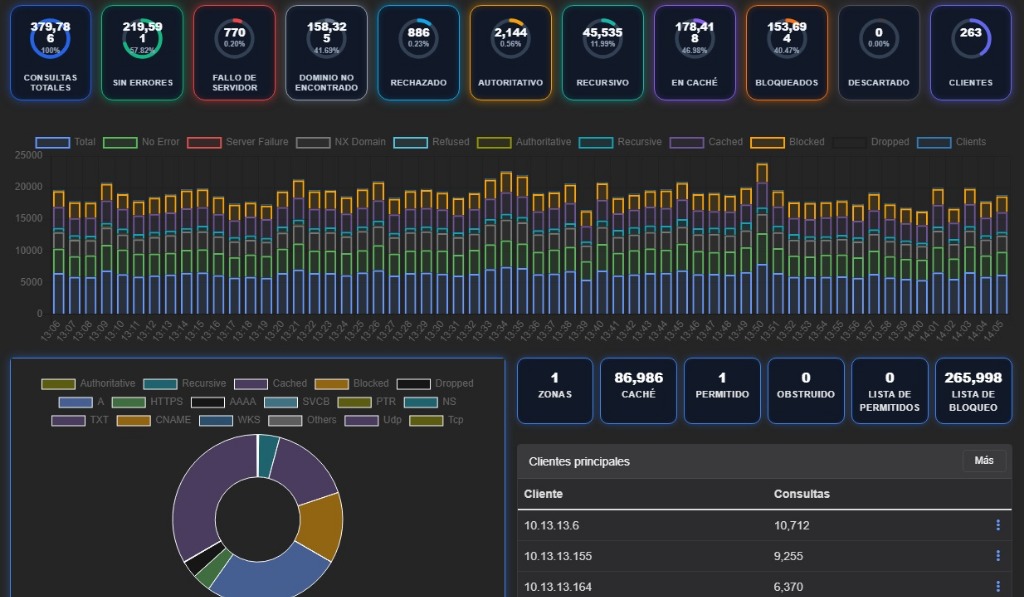This screenshot has height=597, width=1024.
Task: Toggle the SVCB record type legend
Action: [297, 402]
